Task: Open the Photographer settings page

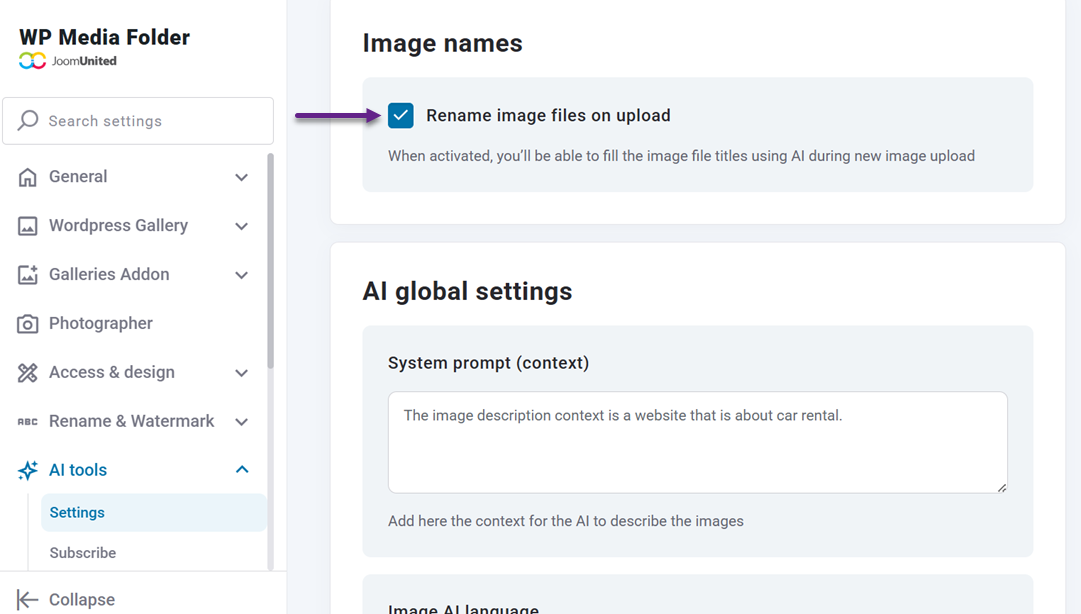Action: tap(100, 323)
